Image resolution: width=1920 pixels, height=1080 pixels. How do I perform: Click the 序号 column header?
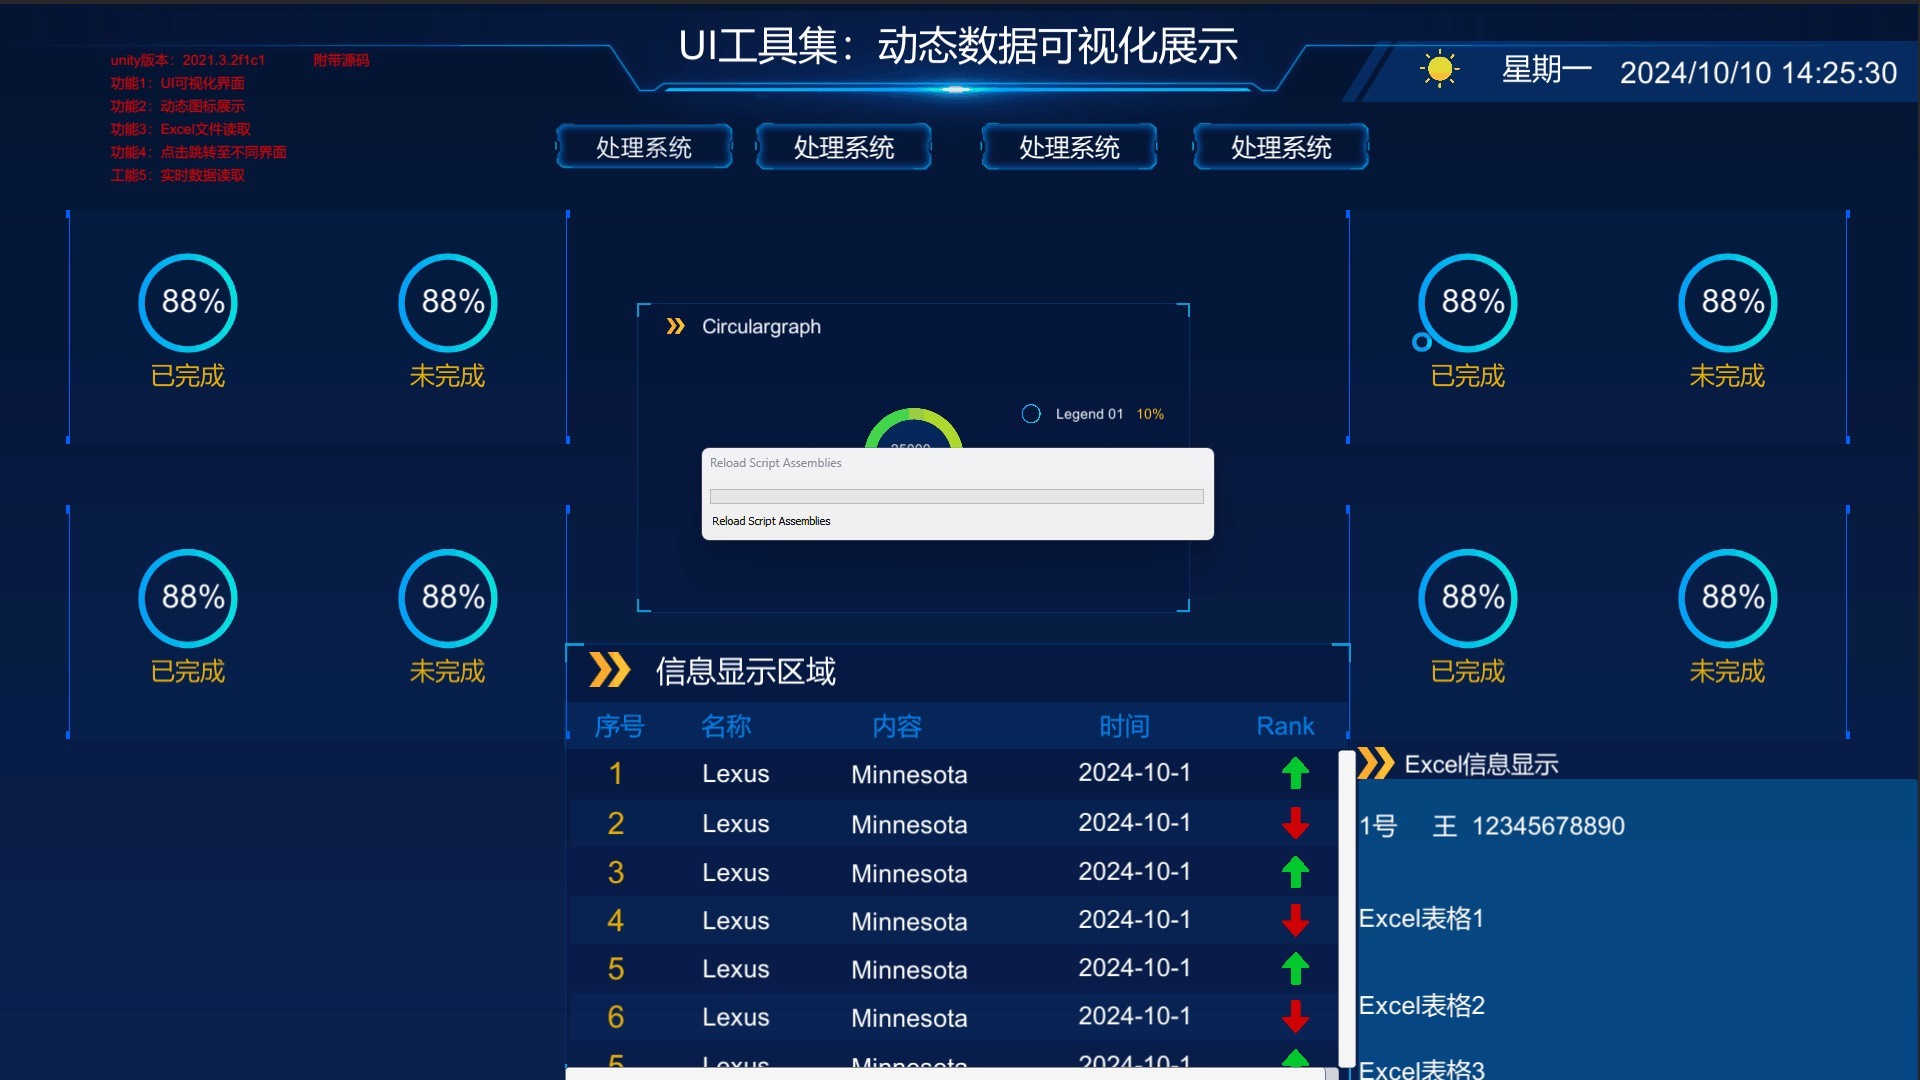coord(619,726)
